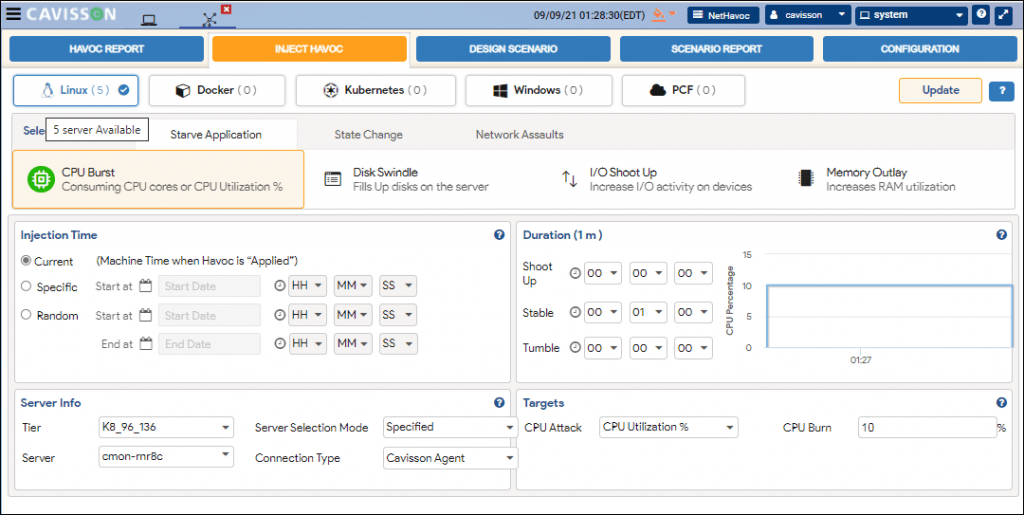This screenshot has width=1024, height=515.
Task: Open the Tier dropdown K8_96_136
Action: point(166,428)
